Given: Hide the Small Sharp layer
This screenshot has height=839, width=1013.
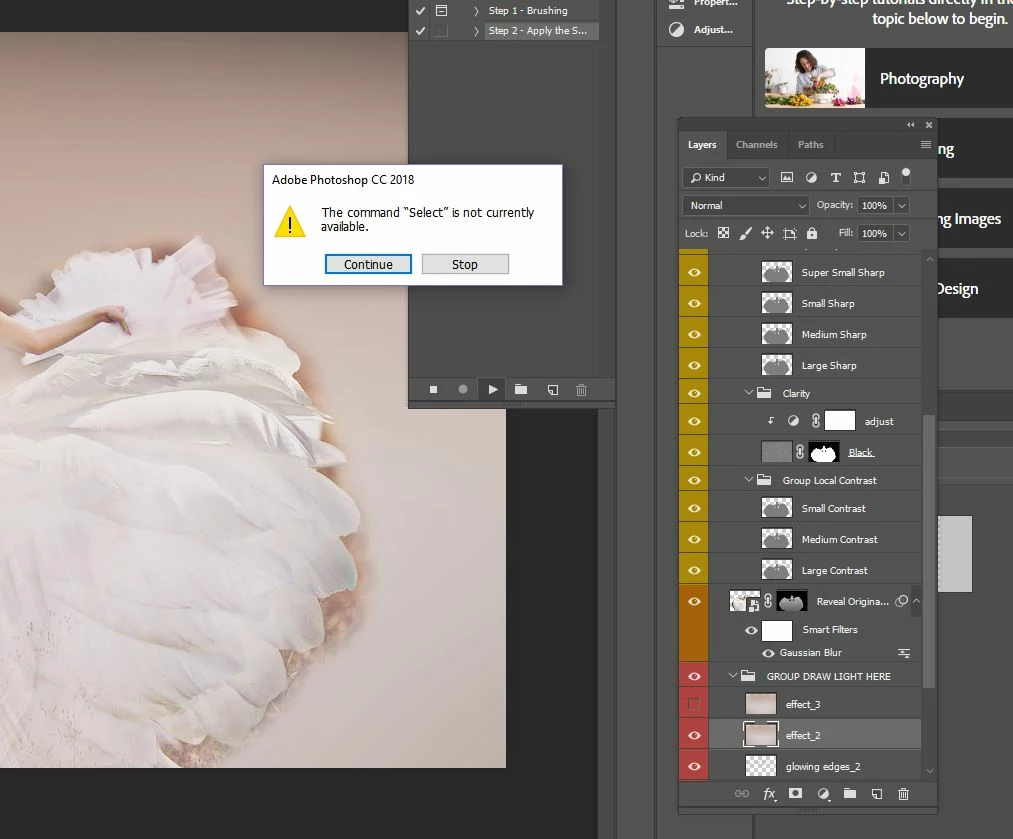Looking at the screenshot, I should [x=694, y=304].
